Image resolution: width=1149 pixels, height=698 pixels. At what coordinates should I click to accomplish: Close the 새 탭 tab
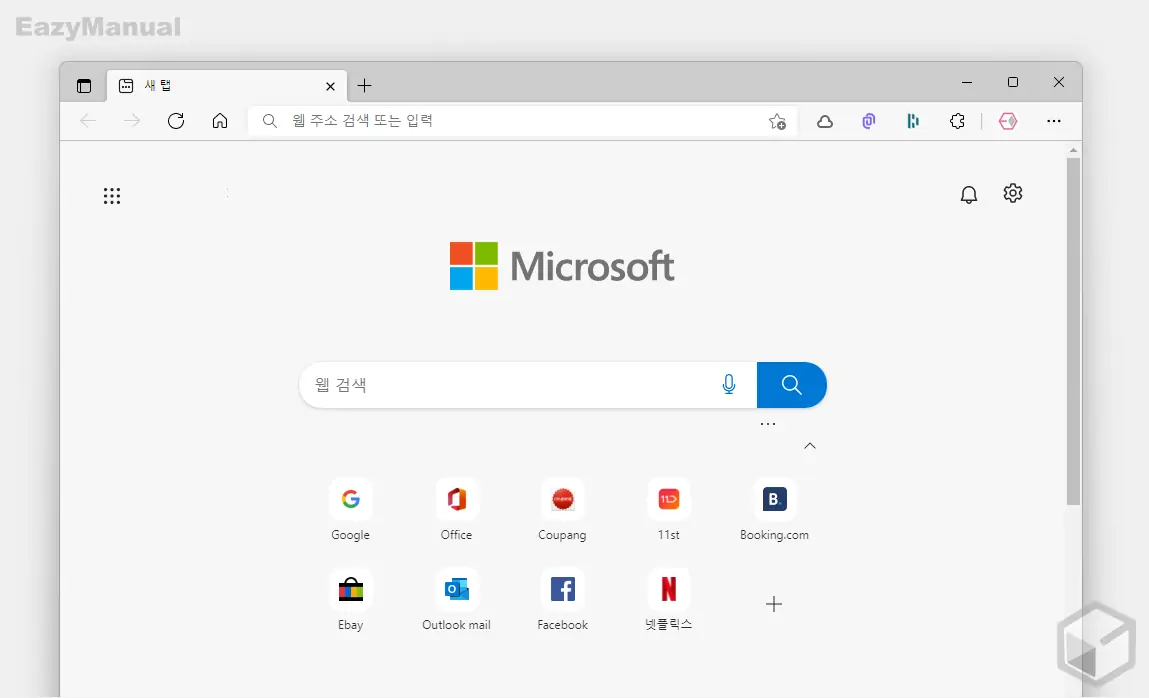click(330, 86)
